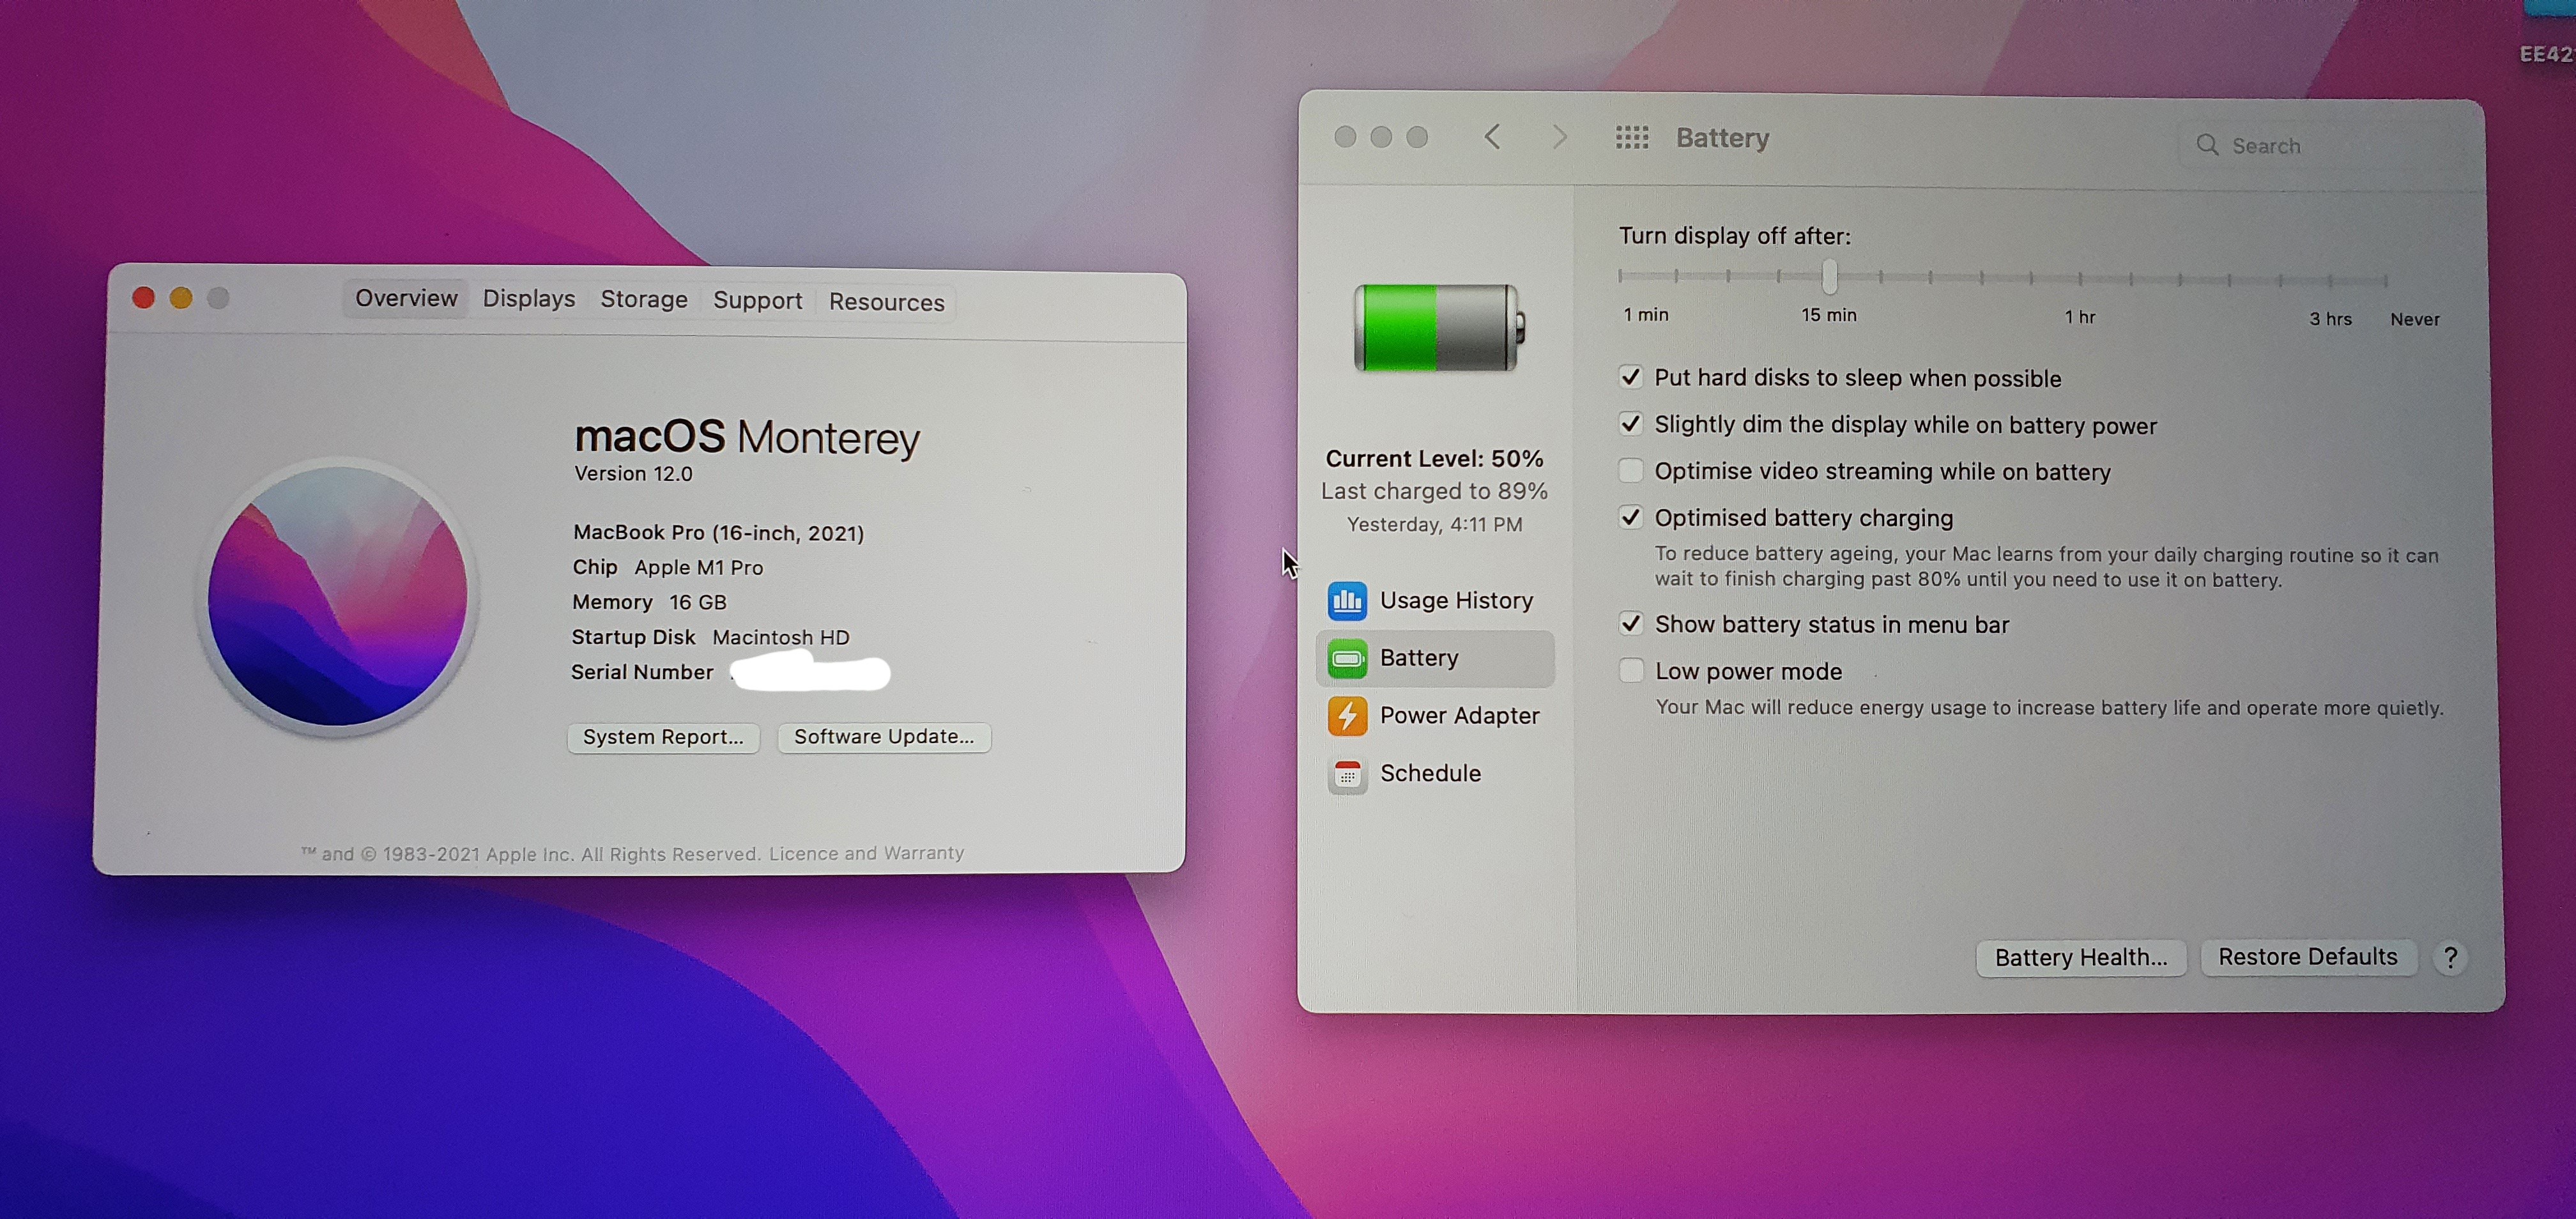The height and width of the screenshot is (1219, 2576).
Task: Click the turn display off slider
Action: pos(1829,277)
